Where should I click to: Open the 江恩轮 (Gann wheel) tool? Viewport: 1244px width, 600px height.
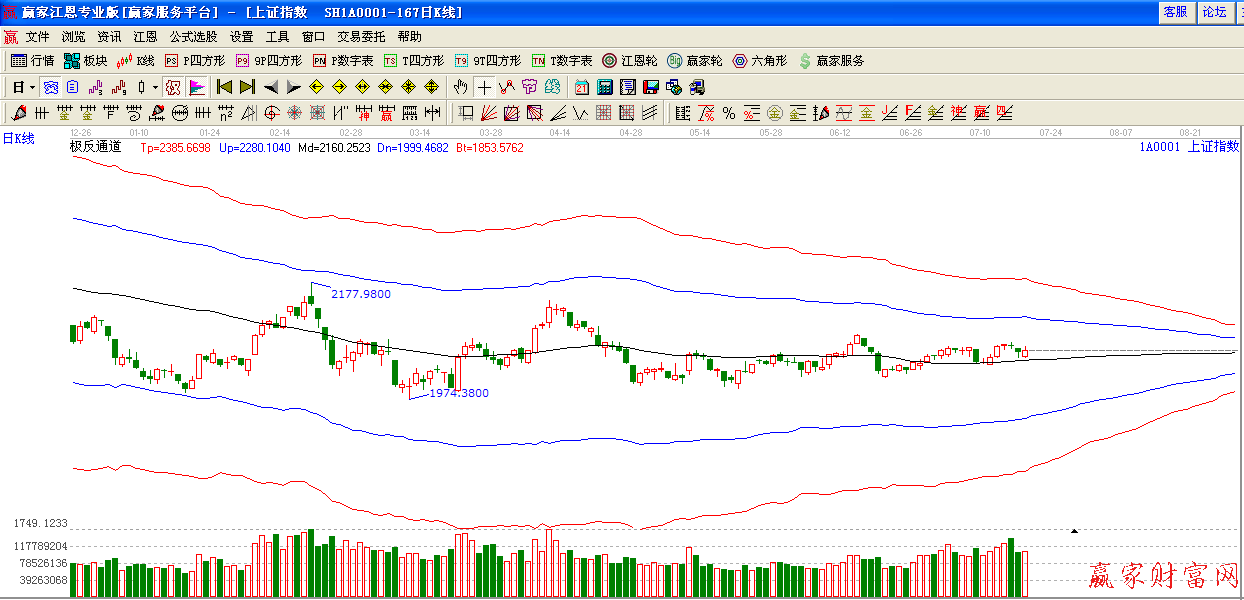coord(630,61)
